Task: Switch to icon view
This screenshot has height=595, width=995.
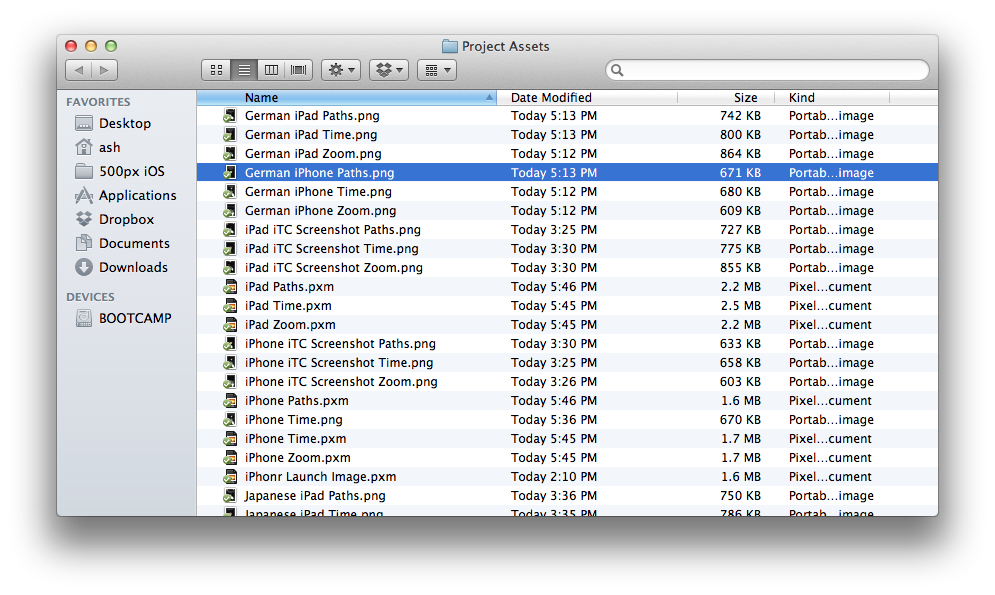Action: [x=216, y=70]
